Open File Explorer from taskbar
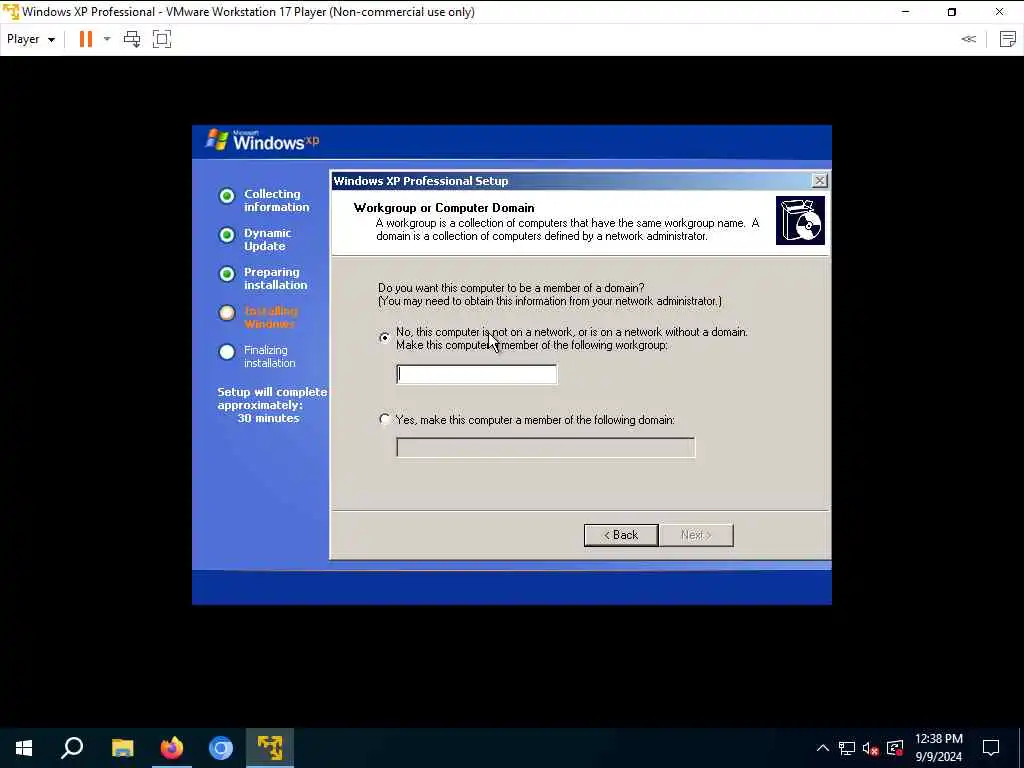The width and height of the screenshot is (1024, 768). 122,748
